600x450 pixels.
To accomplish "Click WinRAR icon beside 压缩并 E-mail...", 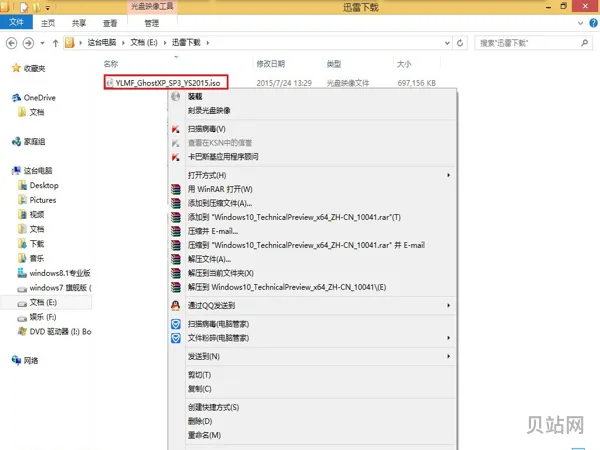I will click(x=176, y=231).
